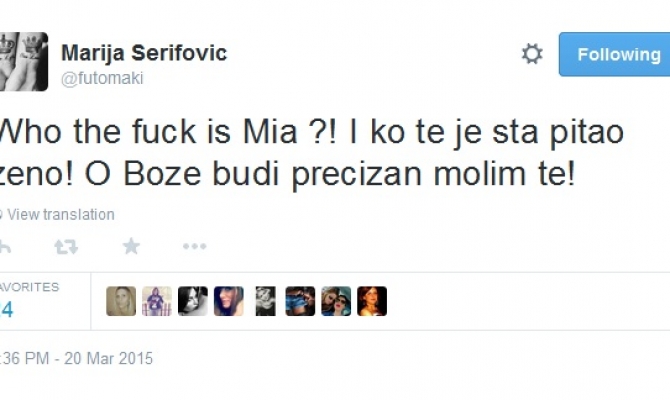Click the third favoriter avatar thumbnail
Screen dimensions: 670x400
(x=193, y=301)
